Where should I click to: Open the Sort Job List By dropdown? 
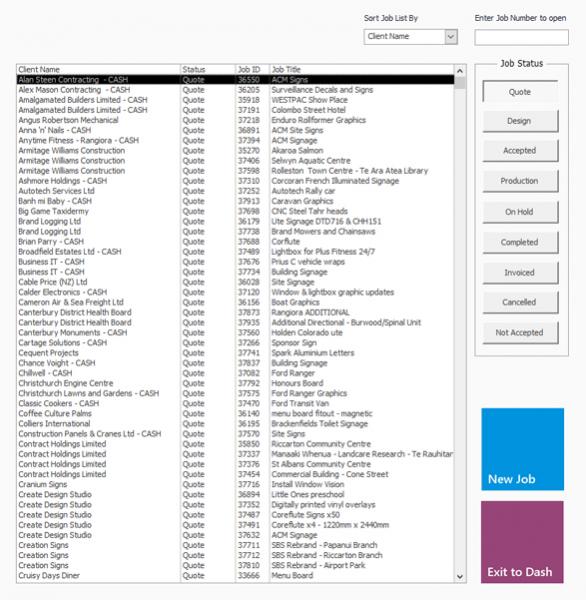click(x=451, y=37)
